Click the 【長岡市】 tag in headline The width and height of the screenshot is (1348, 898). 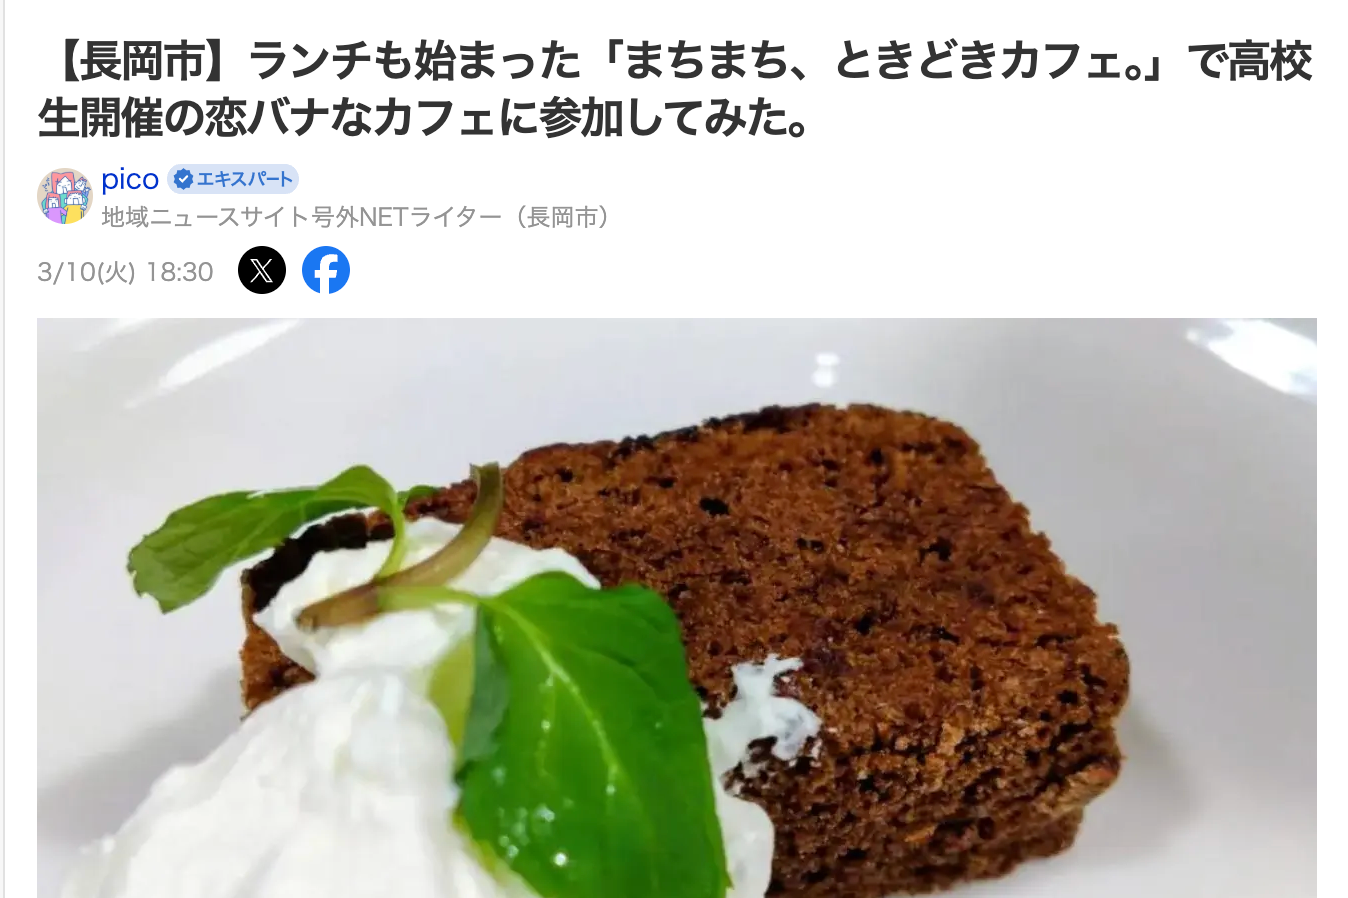141,62
